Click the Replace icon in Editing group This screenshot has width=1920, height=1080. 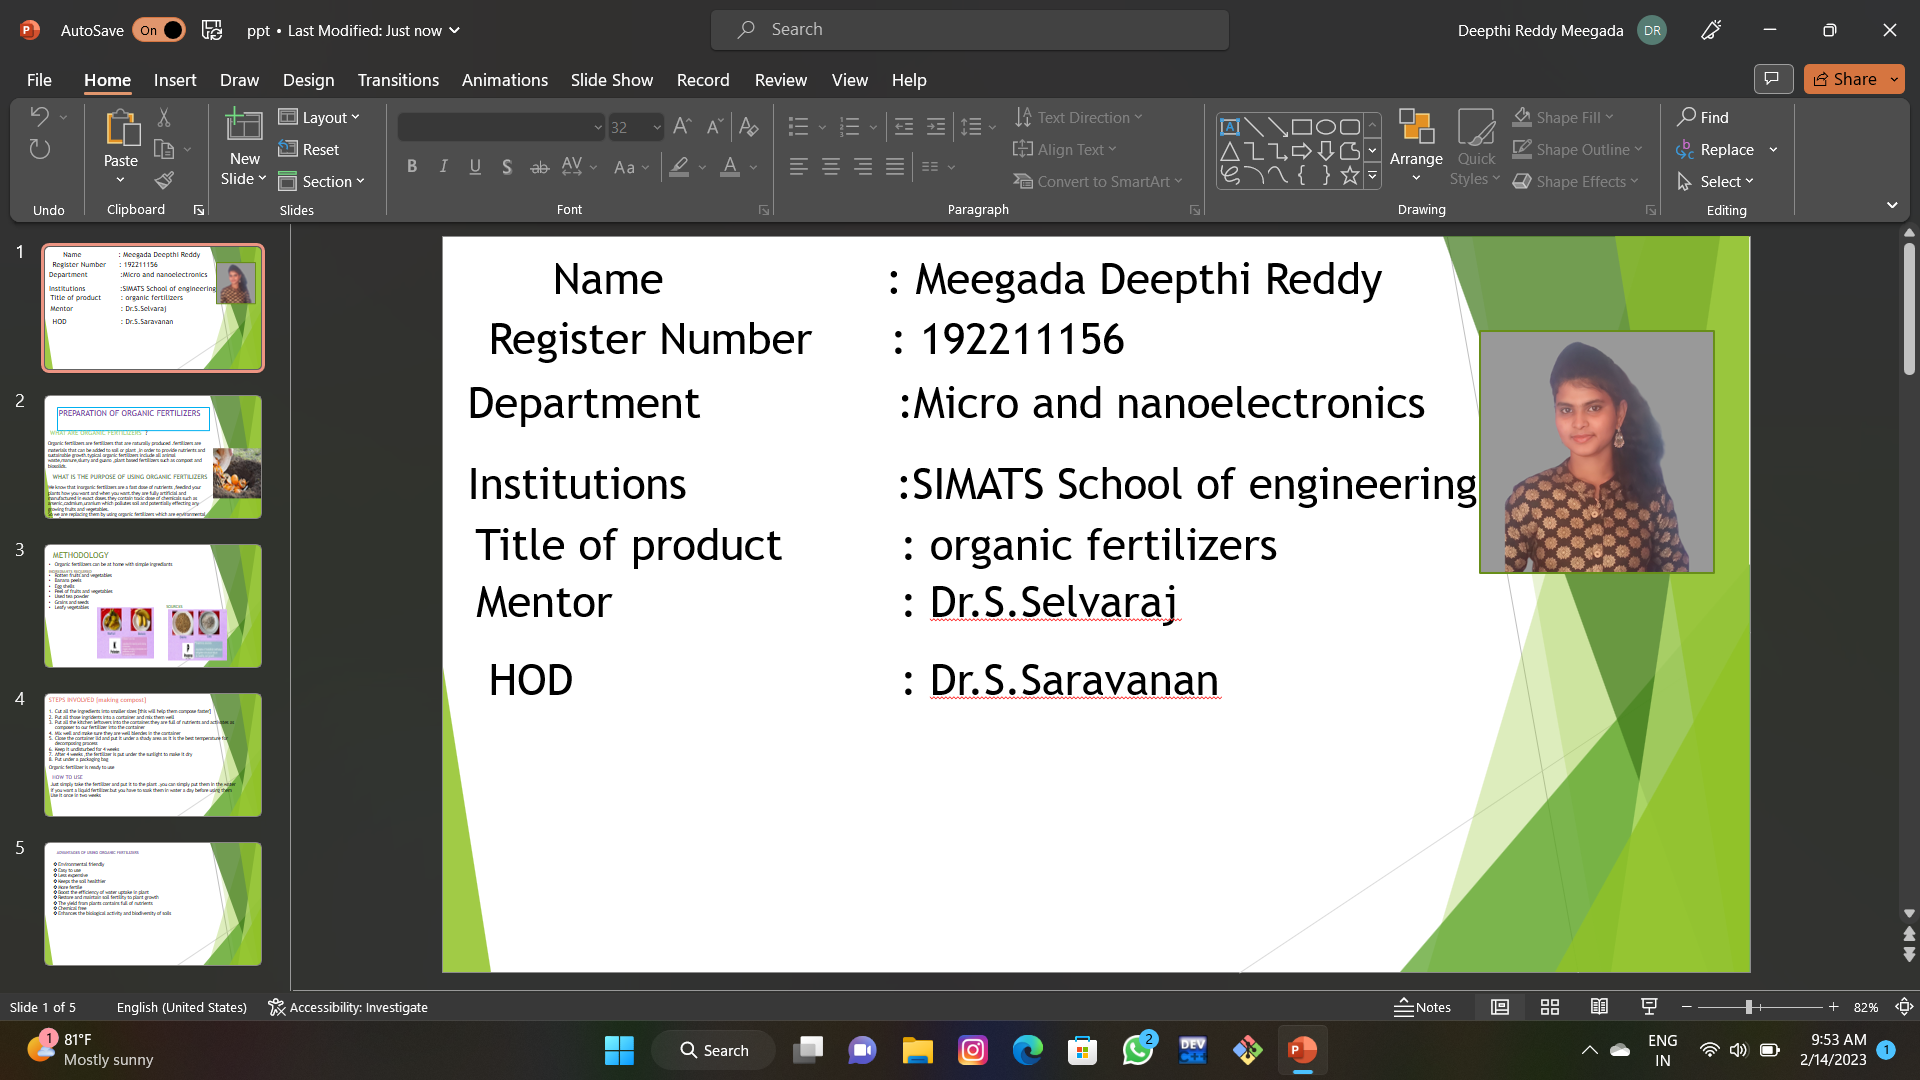click(x=1722, y=149)
